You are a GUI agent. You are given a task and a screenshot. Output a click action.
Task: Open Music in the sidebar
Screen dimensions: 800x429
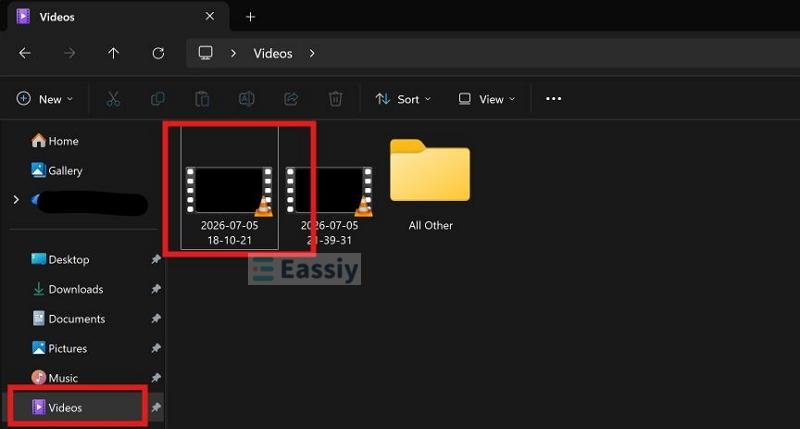(55, 377)
